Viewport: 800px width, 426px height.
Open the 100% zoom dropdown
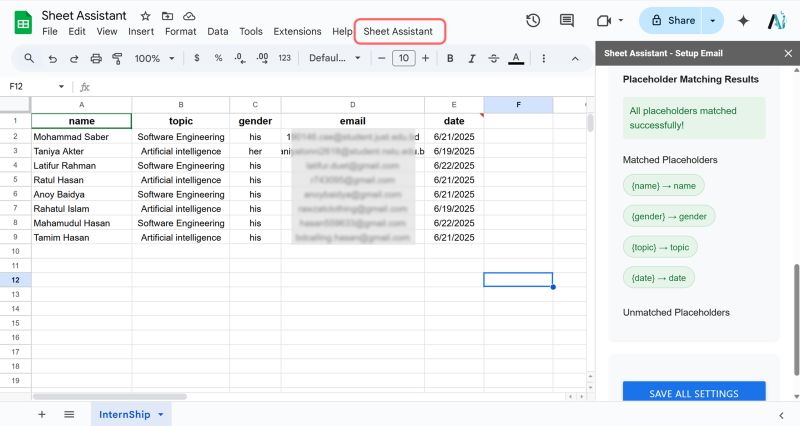154,59
